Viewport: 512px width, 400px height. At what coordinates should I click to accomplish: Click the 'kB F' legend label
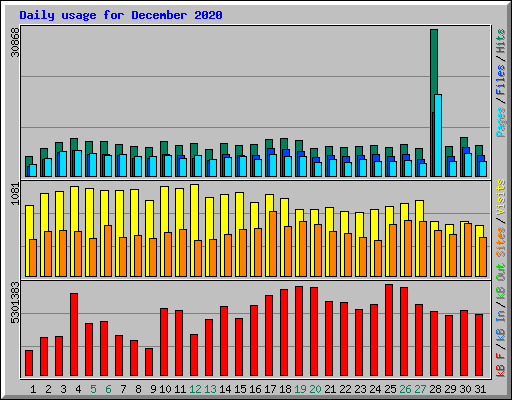501,365
